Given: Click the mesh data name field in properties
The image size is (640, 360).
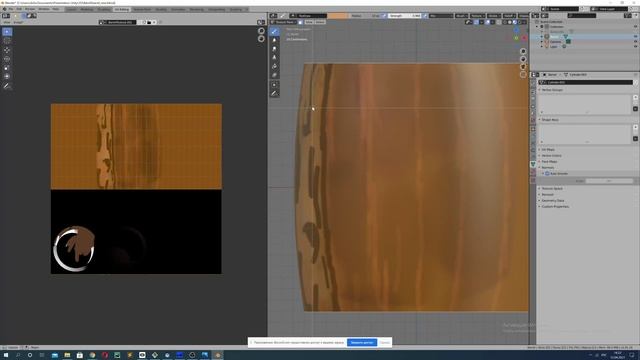Looking at the screenshot, I should [x=586, y=82].
